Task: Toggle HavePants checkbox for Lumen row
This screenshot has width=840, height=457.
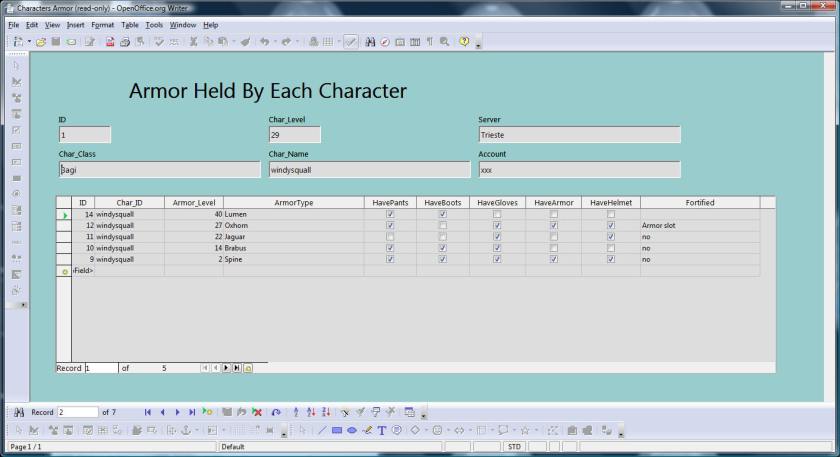Action: pos(390,214)
